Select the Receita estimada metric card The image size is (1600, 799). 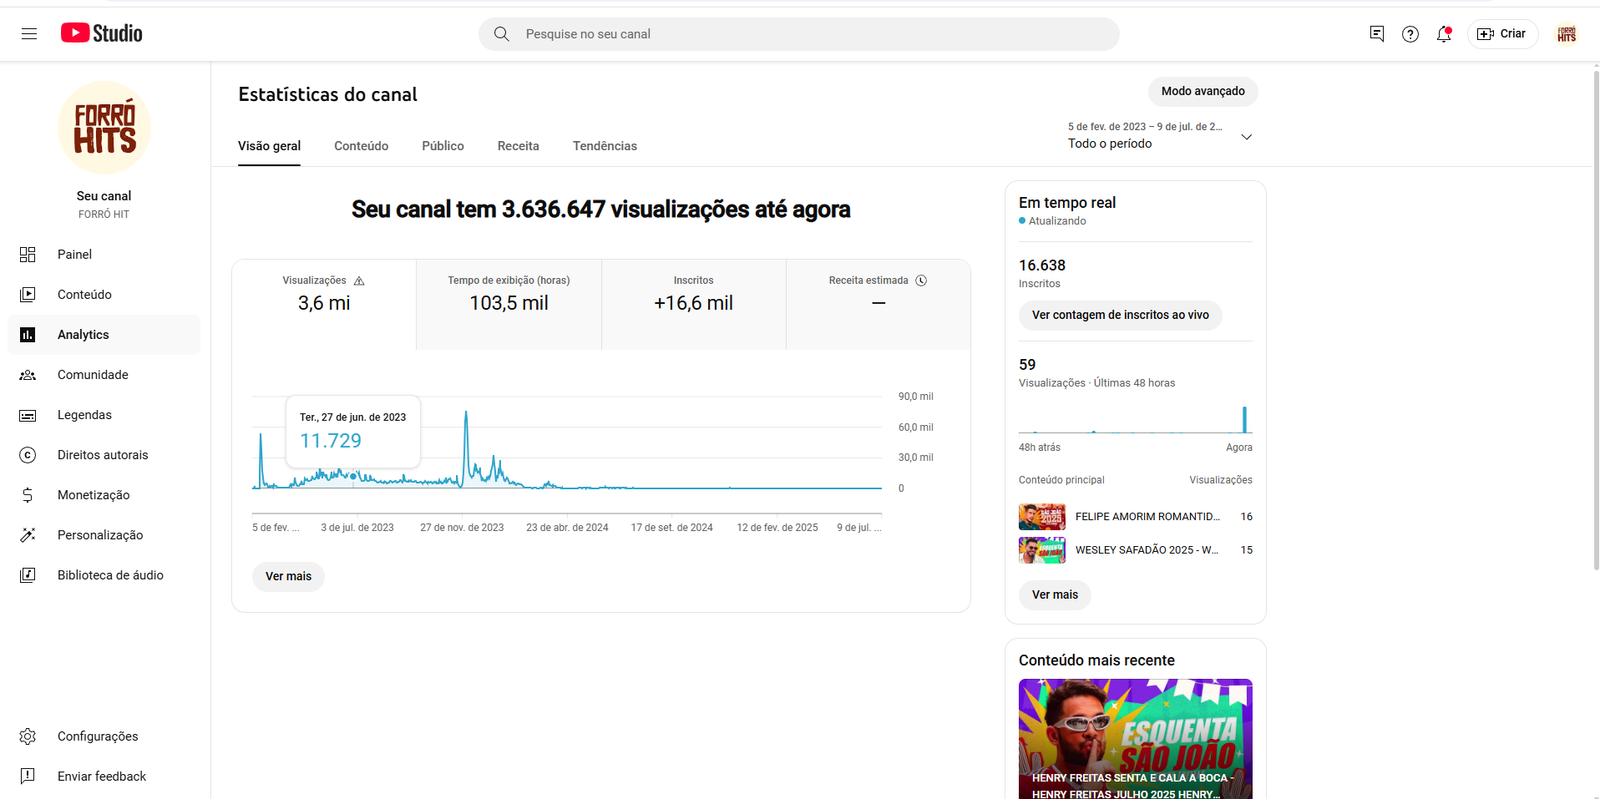pos(878,305)
